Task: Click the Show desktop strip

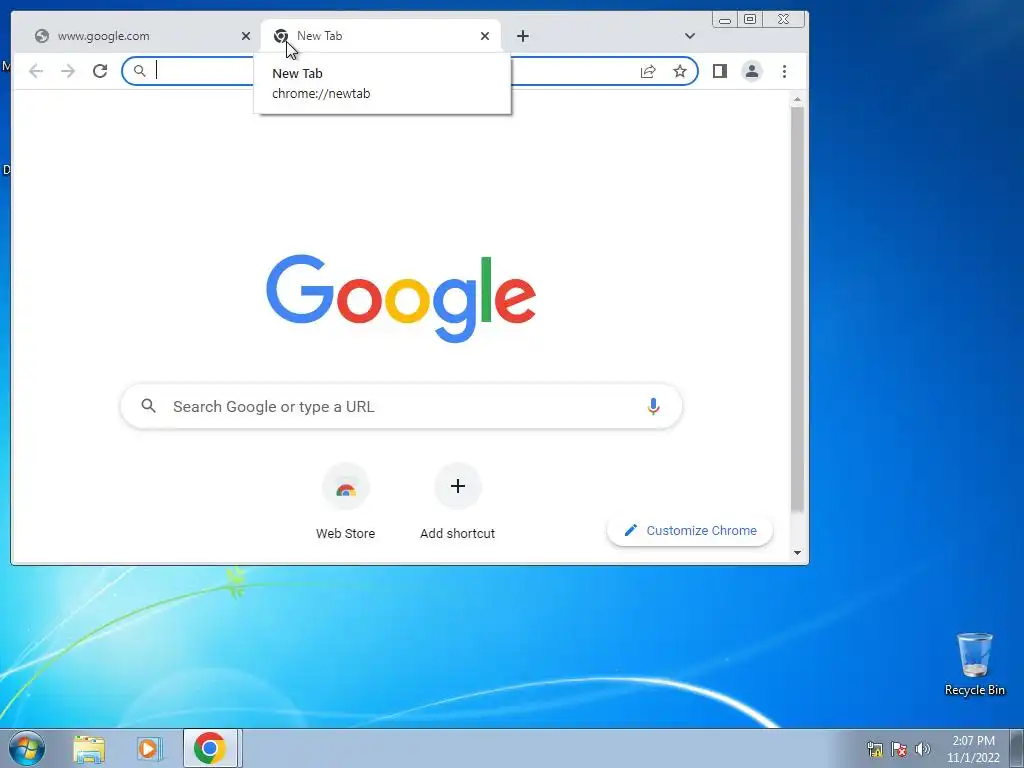Action: point(1017,748)
